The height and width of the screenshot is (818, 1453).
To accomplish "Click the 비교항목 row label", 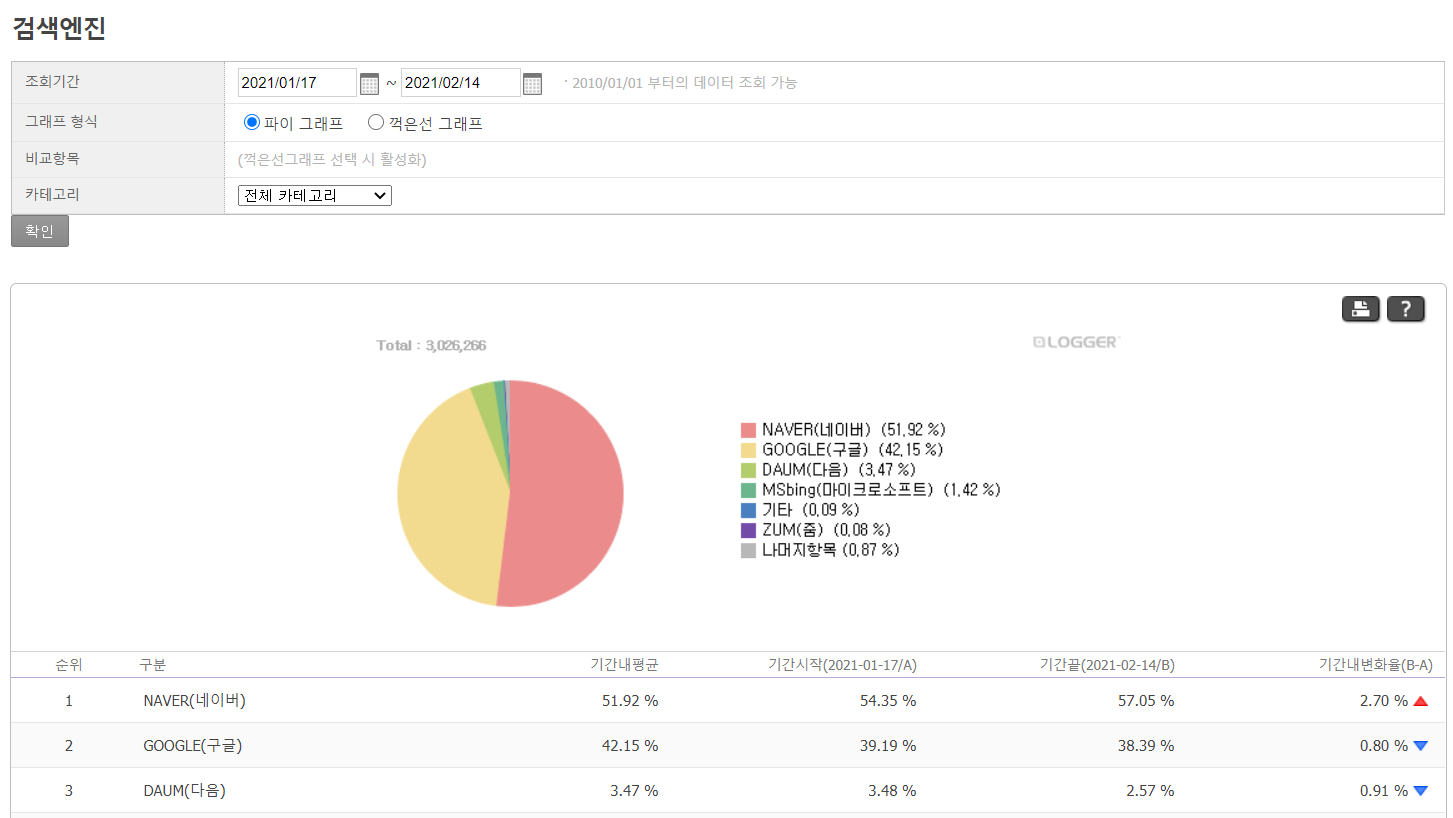I will (x=52, y=159).
